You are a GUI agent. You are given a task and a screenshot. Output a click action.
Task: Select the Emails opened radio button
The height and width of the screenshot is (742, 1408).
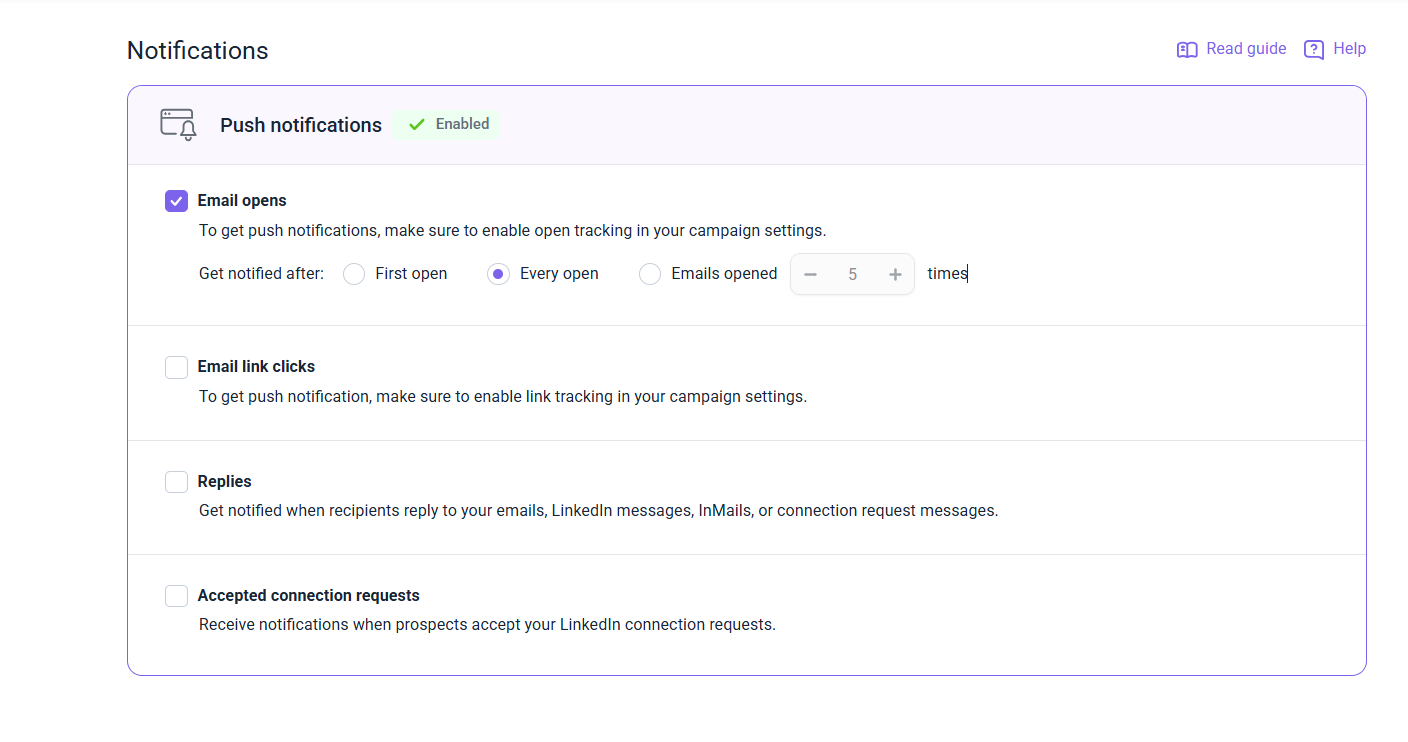650,274
